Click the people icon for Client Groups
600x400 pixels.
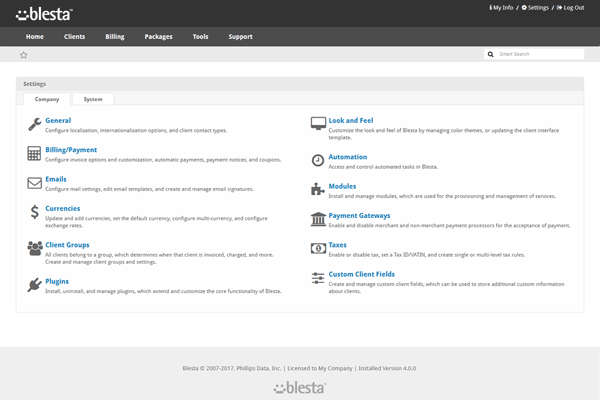pos(35,248)
